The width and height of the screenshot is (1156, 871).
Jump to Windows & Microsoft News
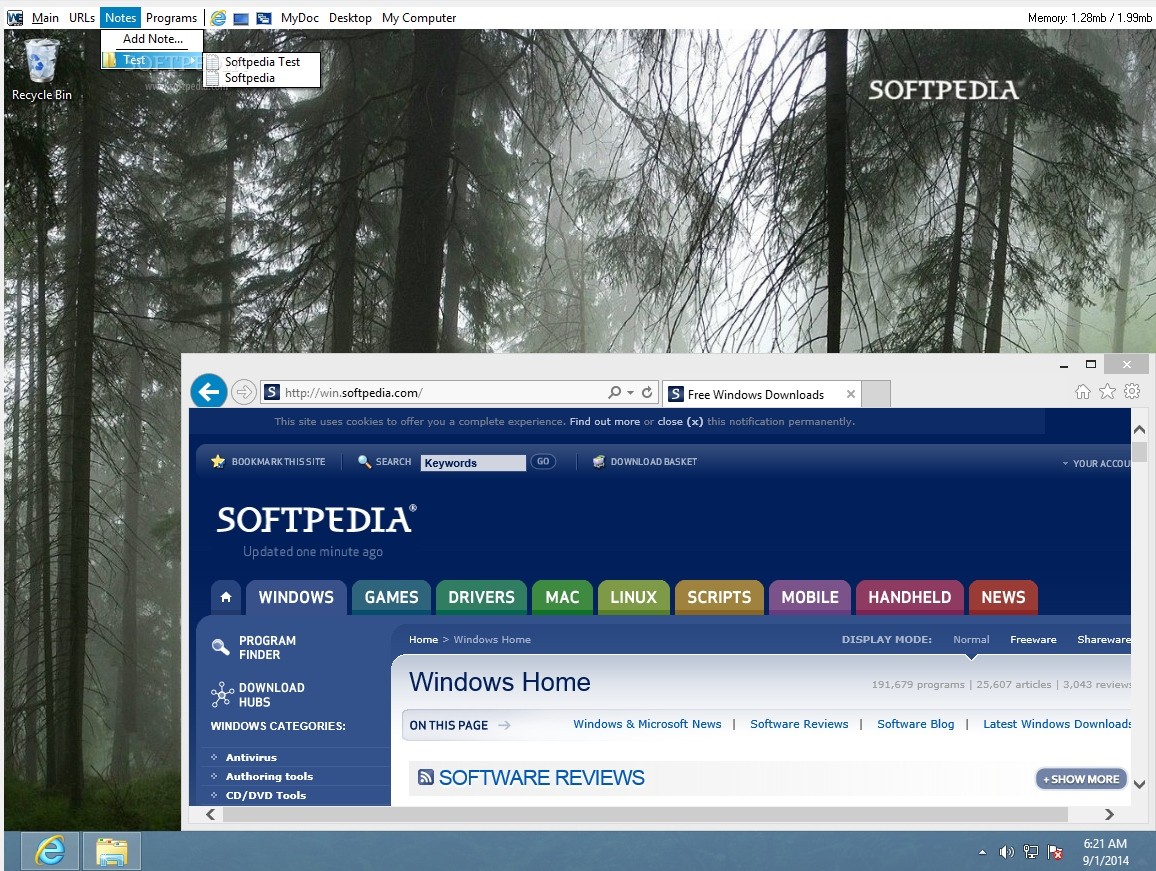click(647, 724)
